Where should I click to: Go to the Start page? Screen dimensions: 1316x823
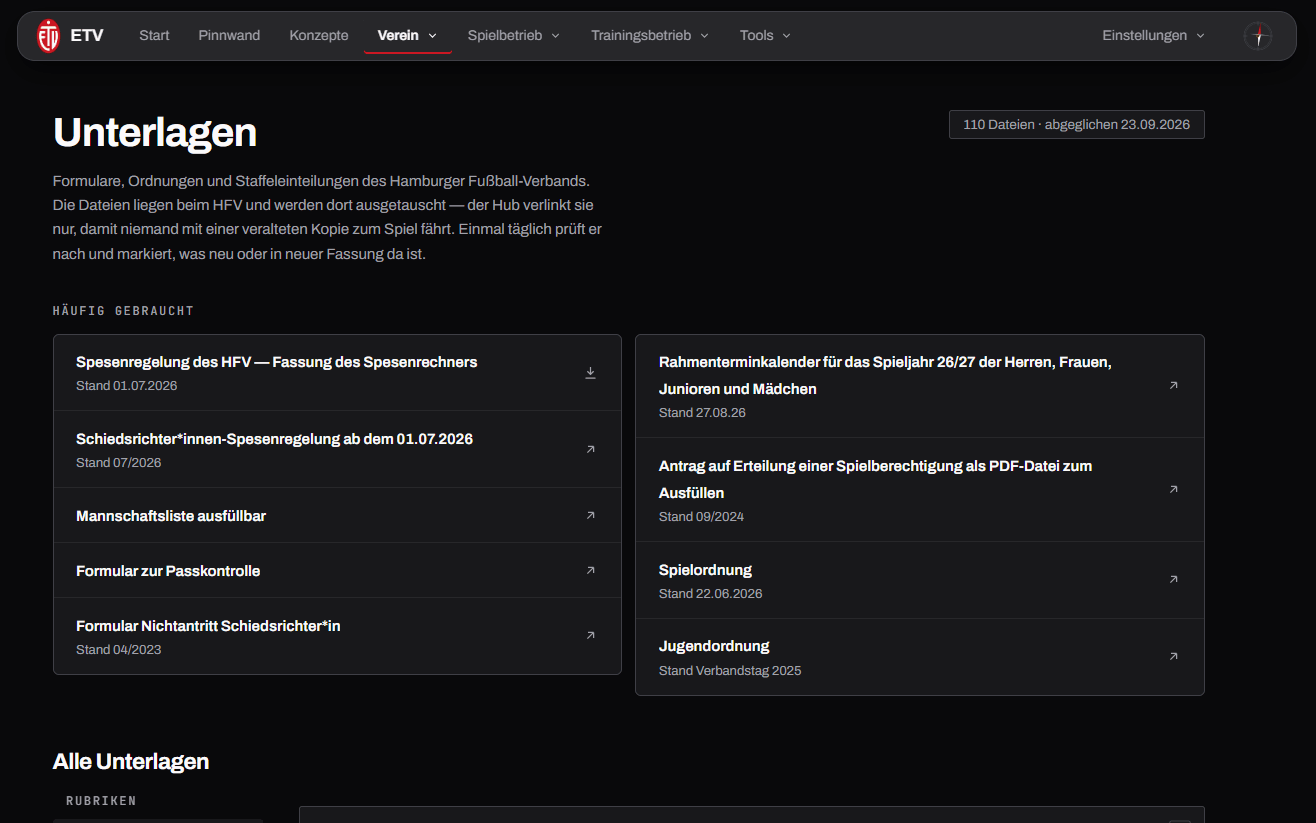(x=154, y=36)
